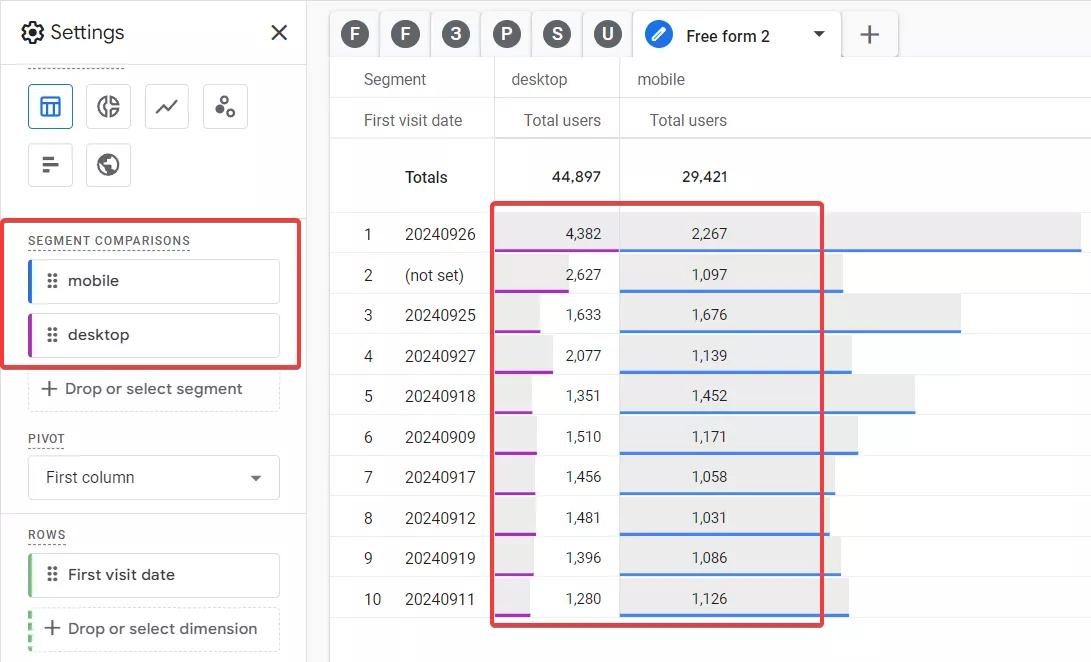Switch to the S tab
1091x662 pixels.
(557, 33)
